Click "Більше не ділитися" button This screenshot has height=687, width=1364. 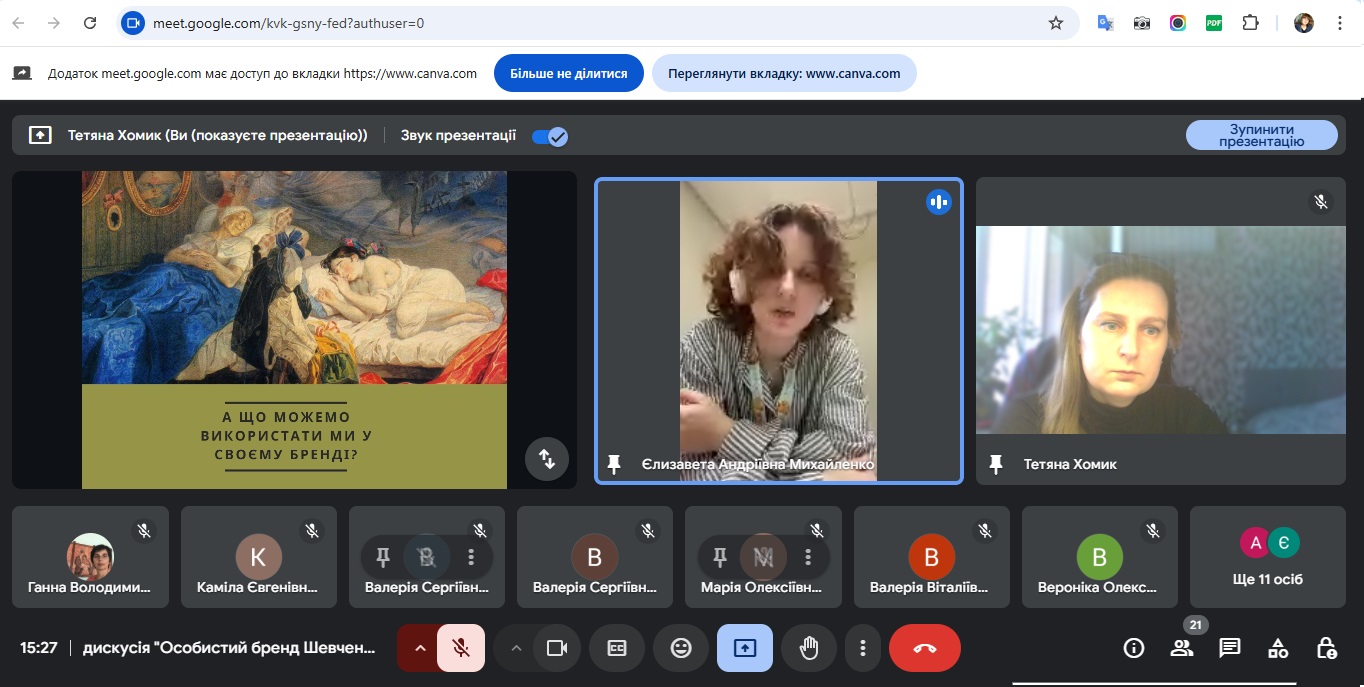pos(568,73)
